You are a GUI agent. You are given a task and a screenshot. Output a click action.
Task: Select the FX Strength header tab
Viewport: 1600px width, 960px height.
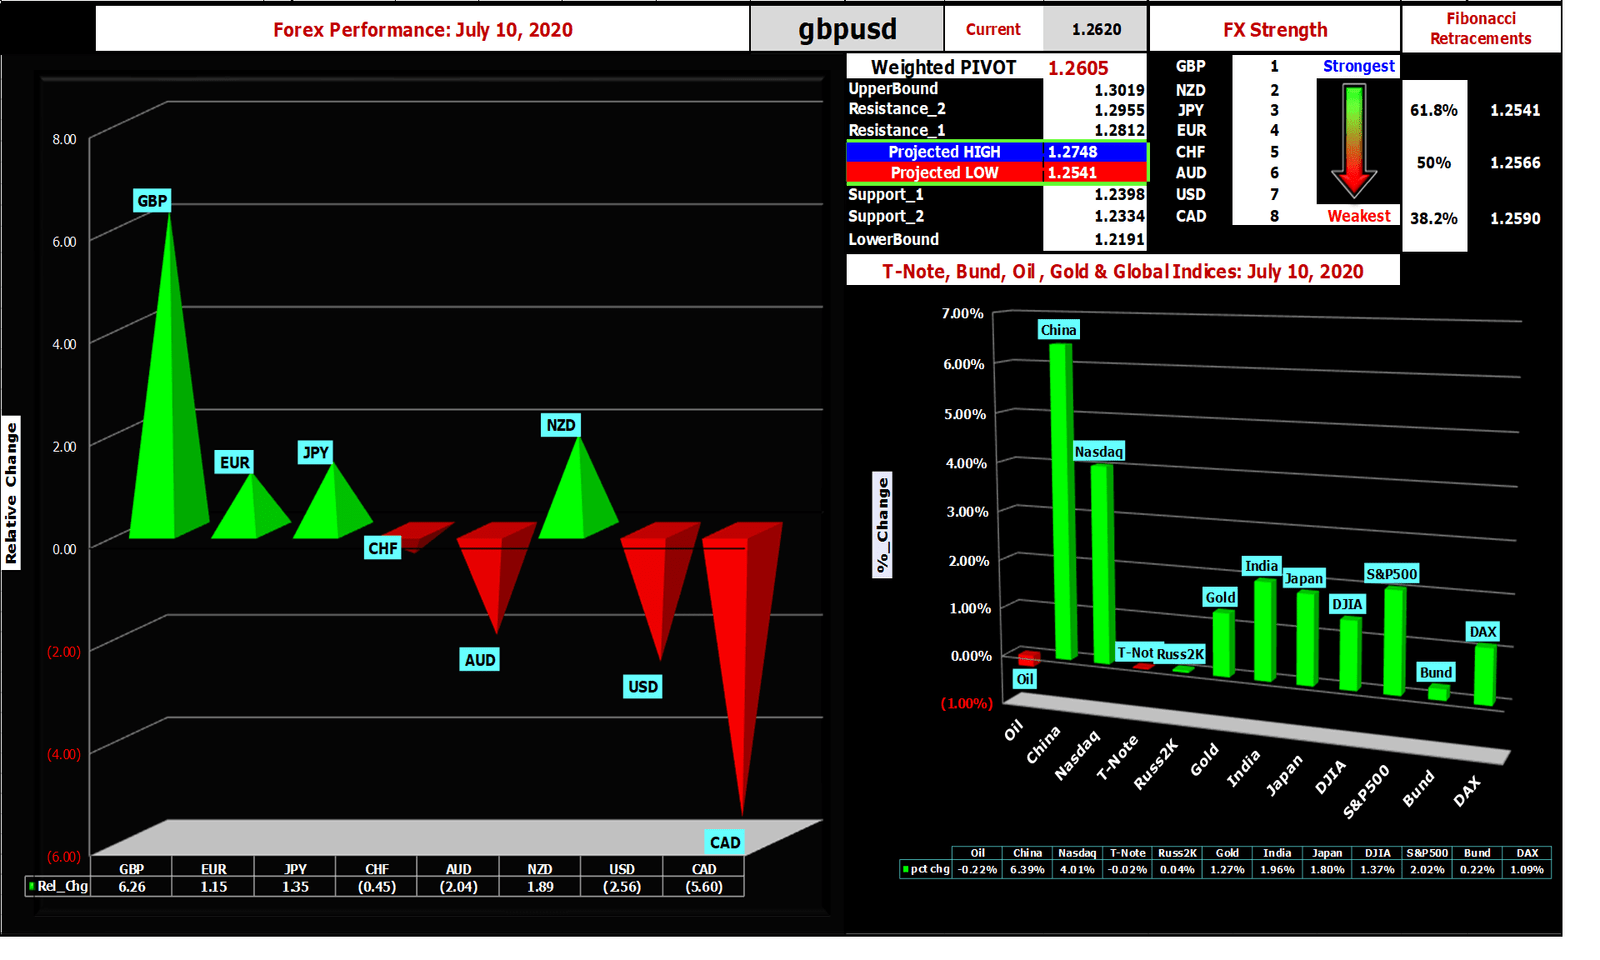click(x=1275, y=29)
